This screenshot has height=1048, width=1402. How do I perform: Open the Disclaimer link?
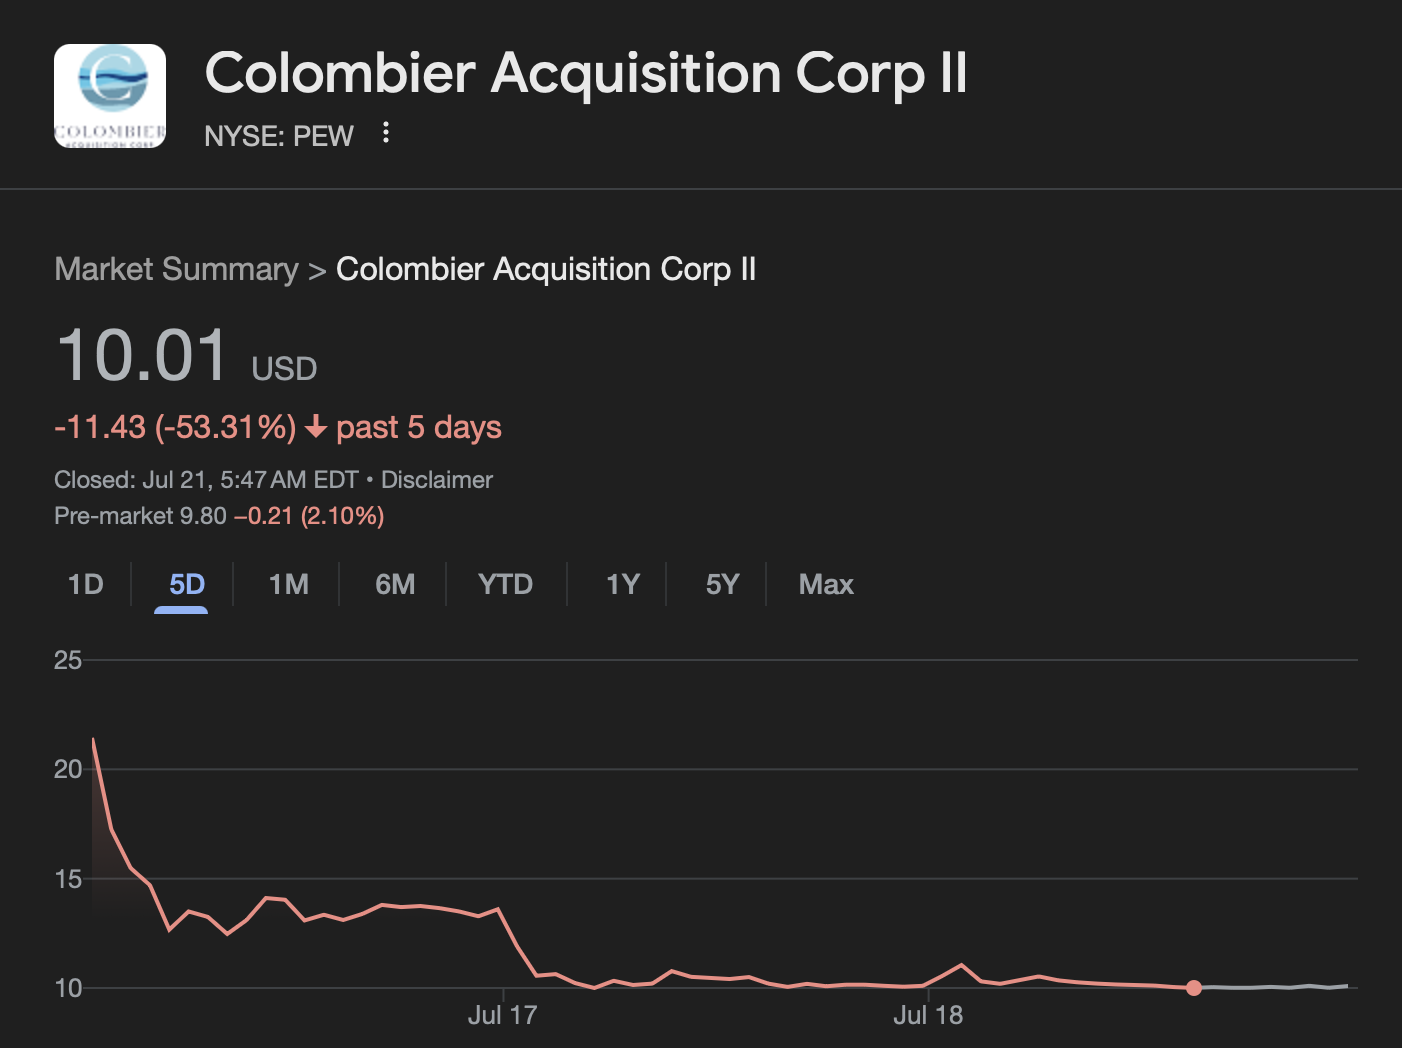pyautogui.click(x=437, y=480)
